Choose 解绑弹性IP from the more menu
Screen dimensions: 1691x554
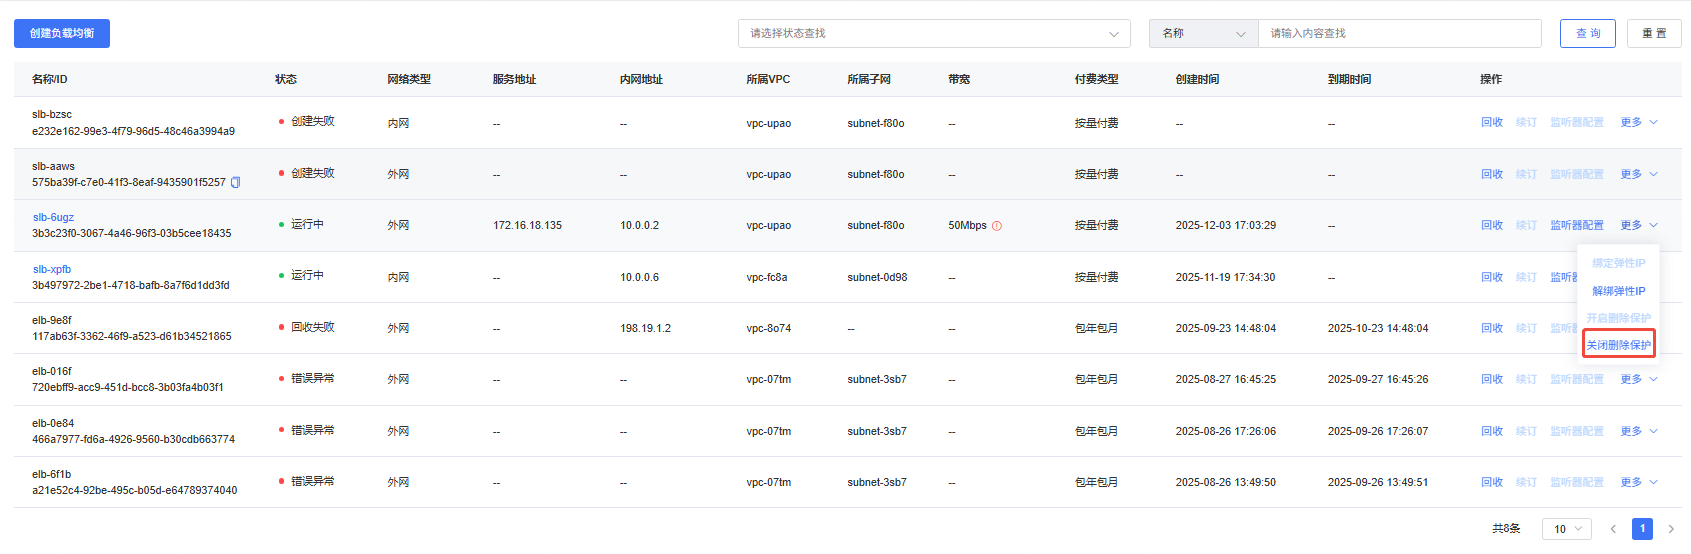(x=1618, y=291)
